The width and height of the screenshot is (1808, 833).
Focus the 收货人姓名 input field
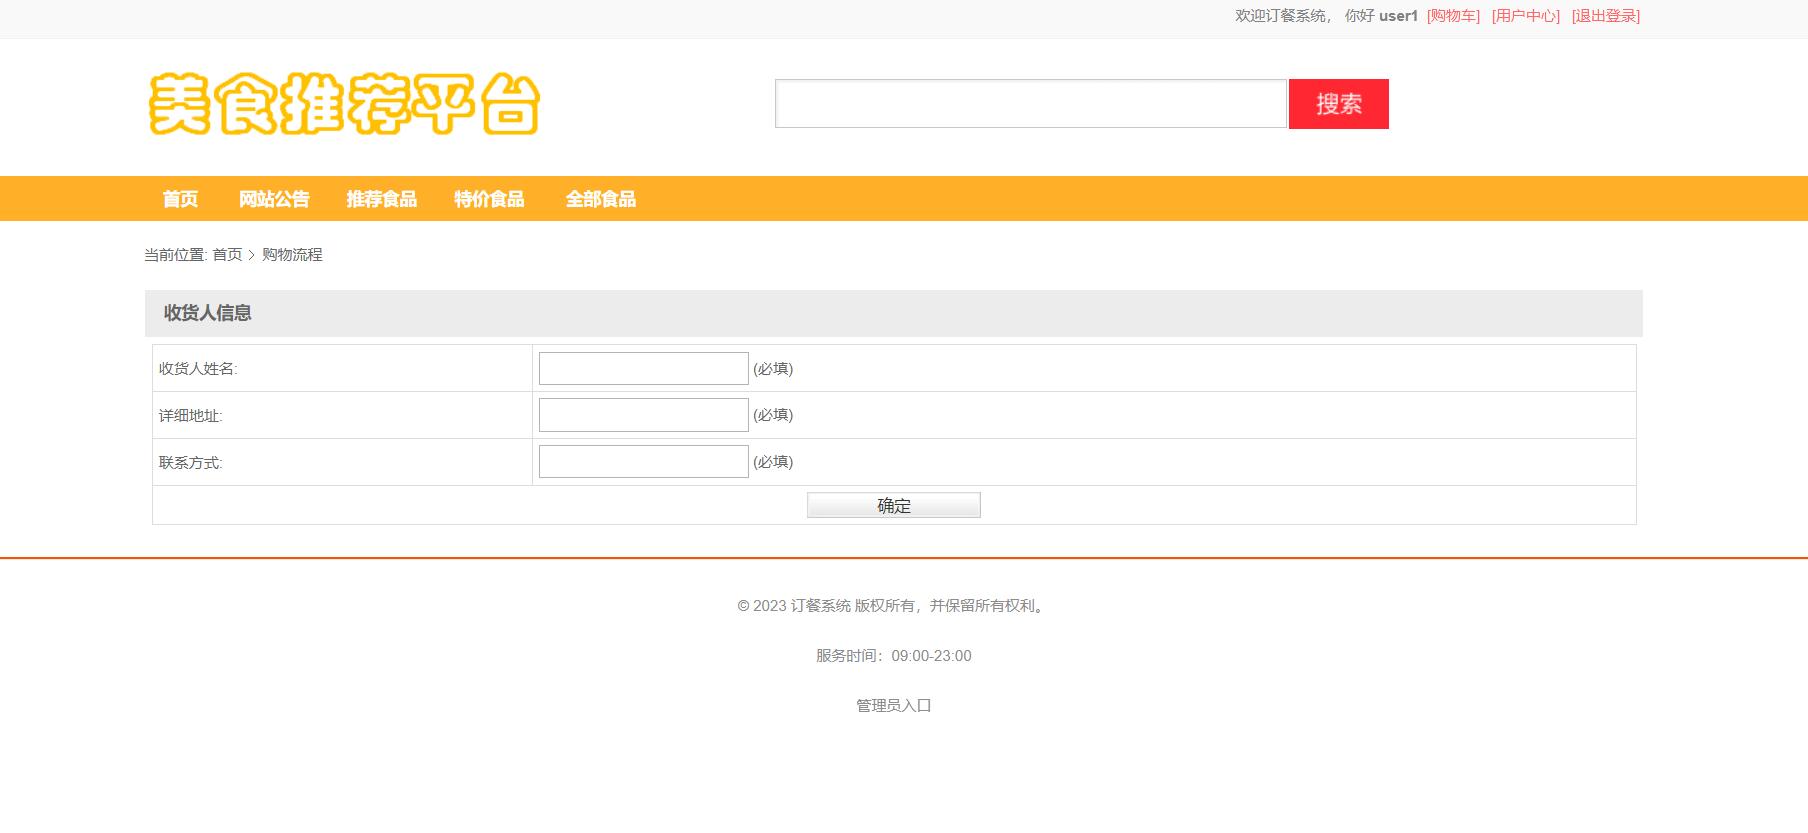[x=643, y=368]
